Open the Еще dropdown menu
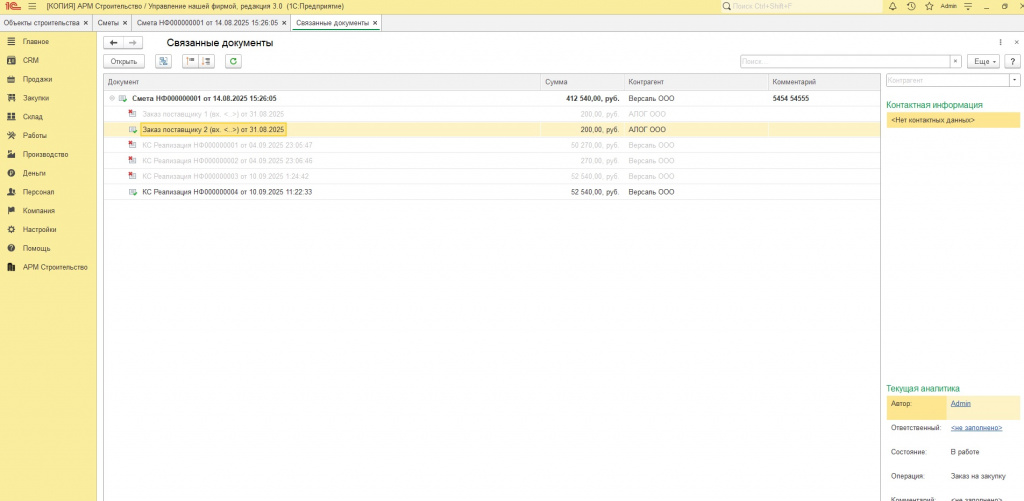 pos(983,61)
